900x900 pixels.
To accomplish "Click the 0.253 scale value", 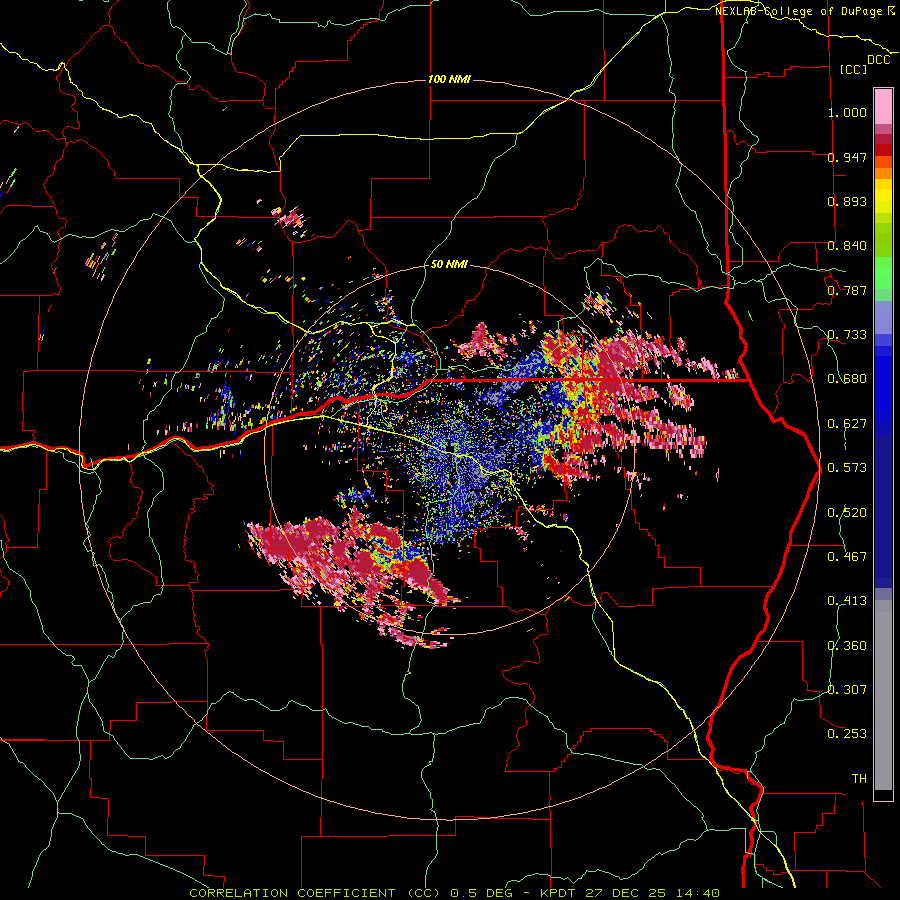I will click(x=847, y=734).
